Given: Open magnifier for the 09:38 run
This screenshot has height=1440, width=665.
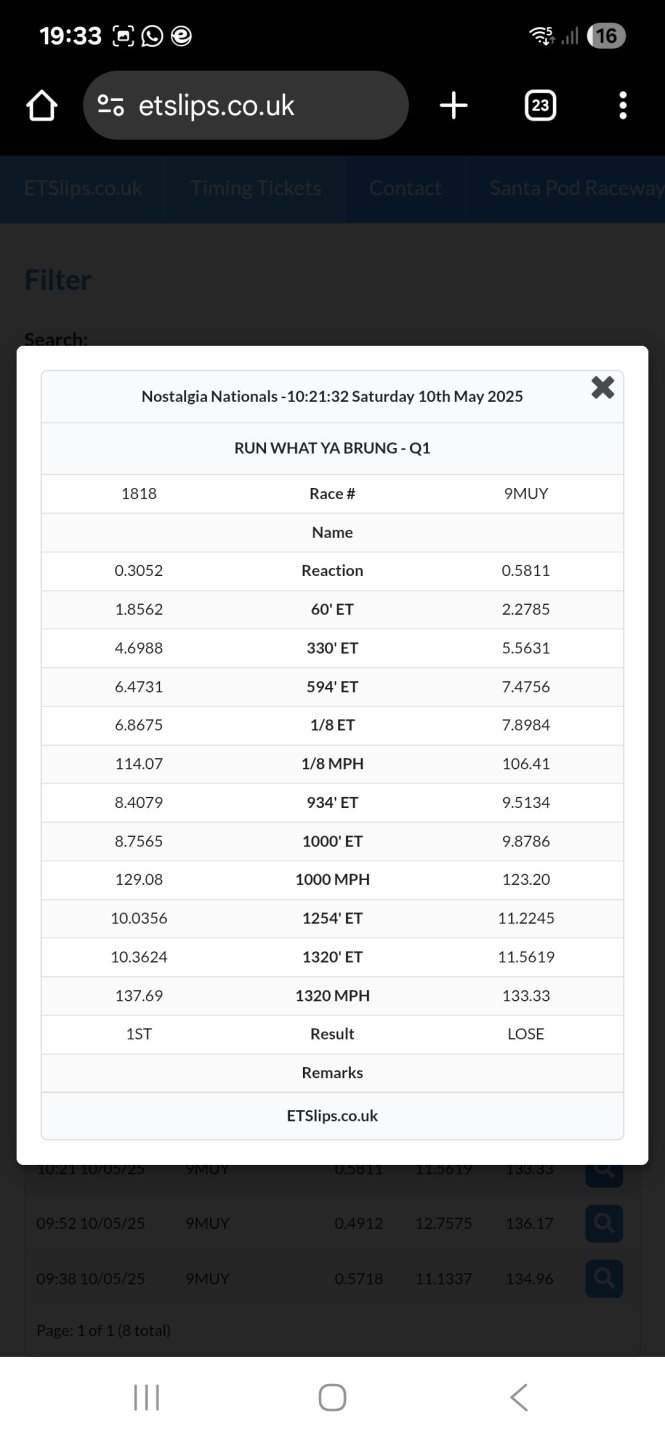Looking at the screenshot, I should (x=604, y=1278).
